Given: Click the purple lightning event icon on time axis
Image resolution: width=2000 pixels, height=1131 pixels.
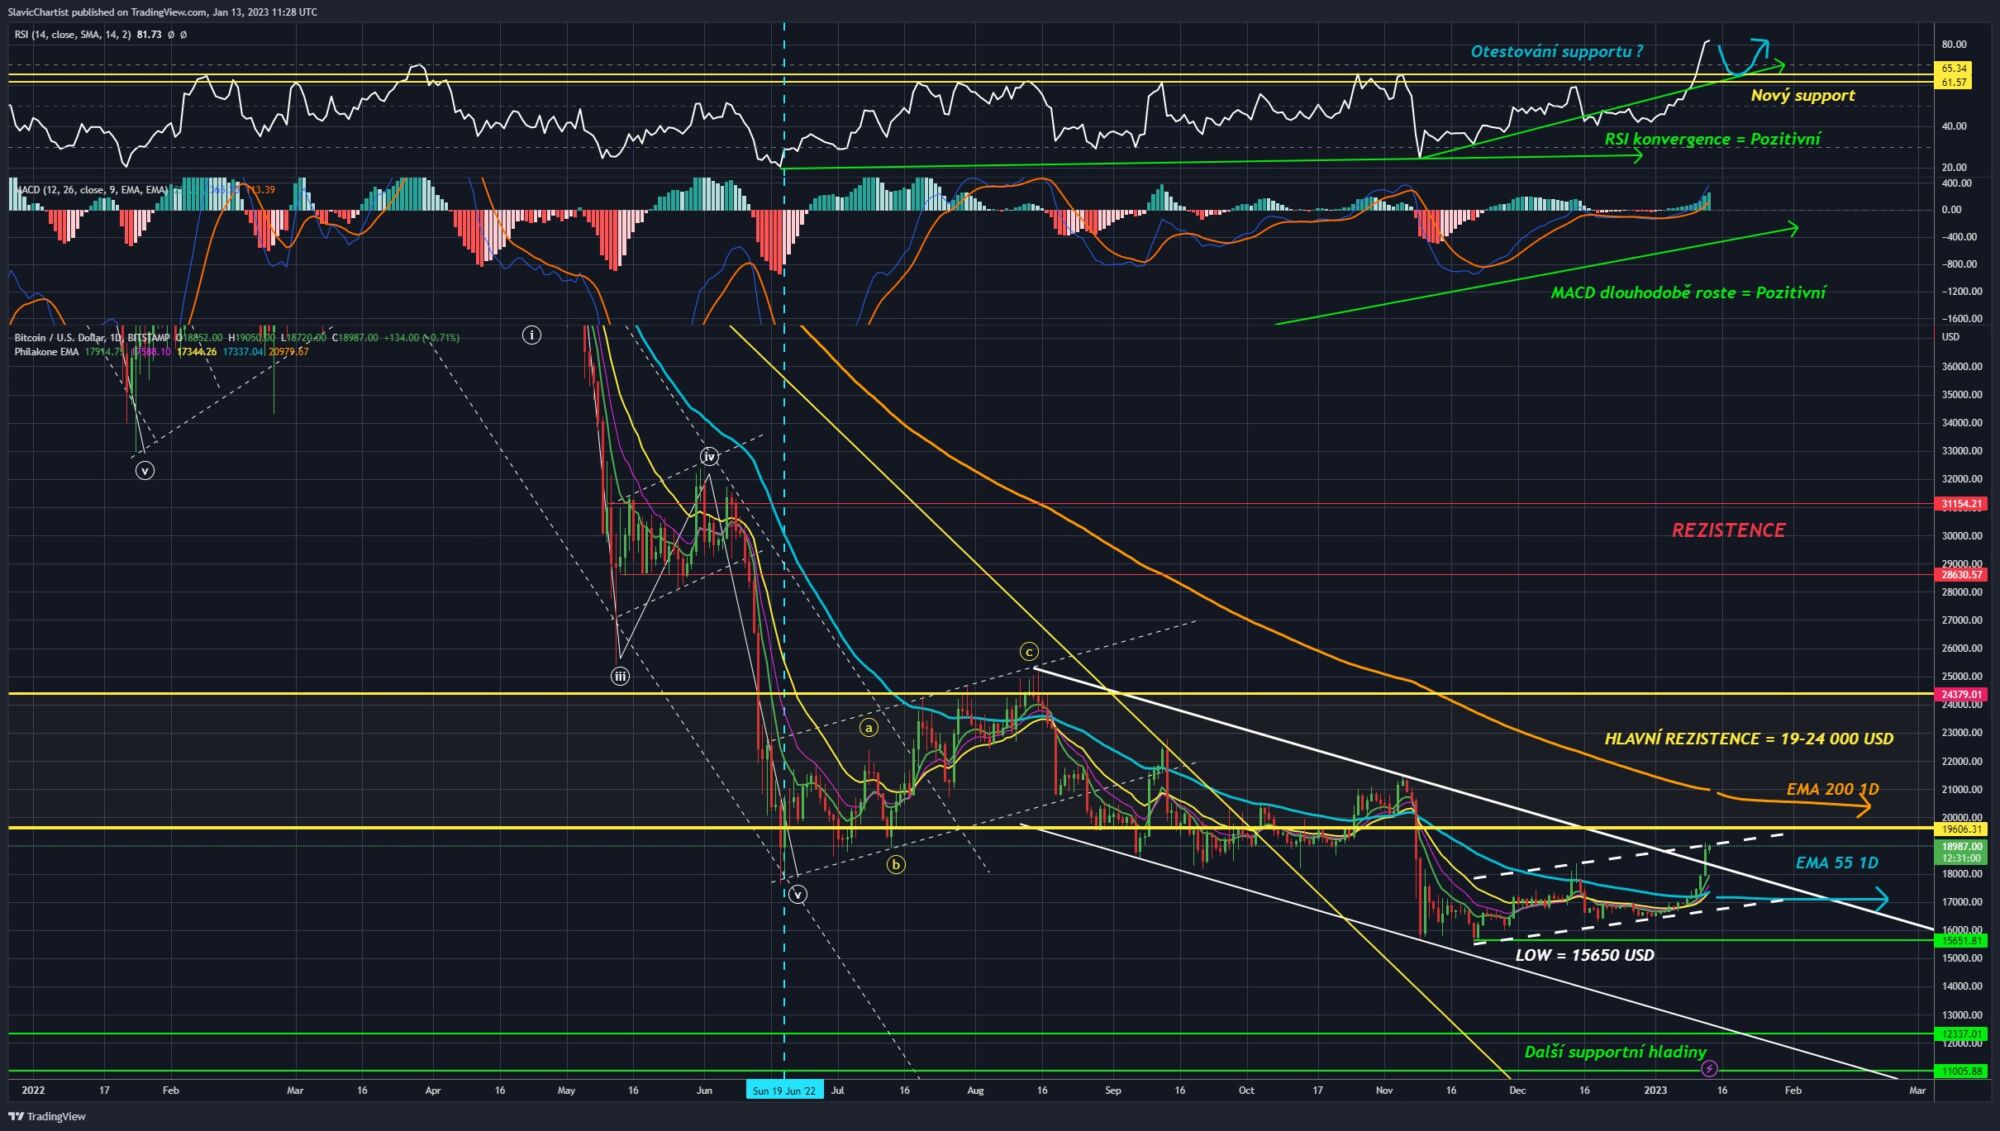Looking at the screenshot, I should (x=1709, y=1070).
